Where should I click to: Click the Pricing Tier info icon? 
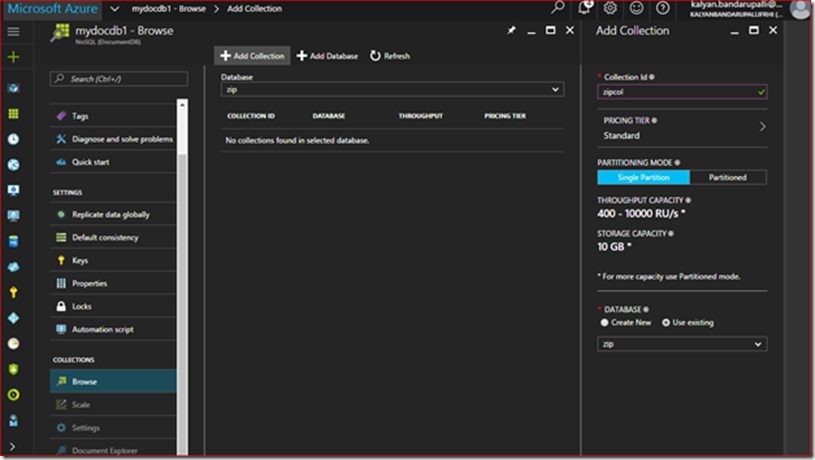pos(654,121)
